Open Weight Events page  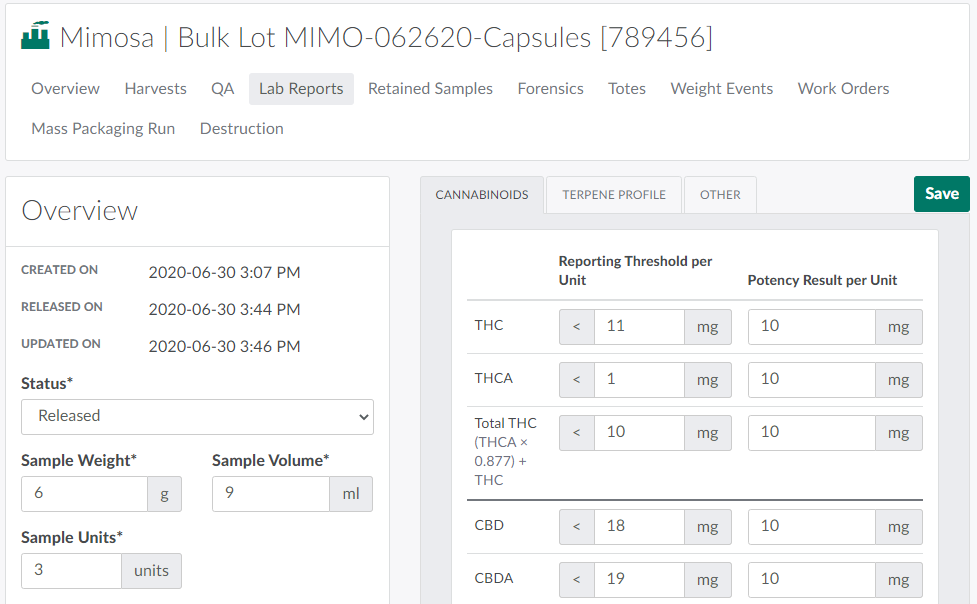721,89
